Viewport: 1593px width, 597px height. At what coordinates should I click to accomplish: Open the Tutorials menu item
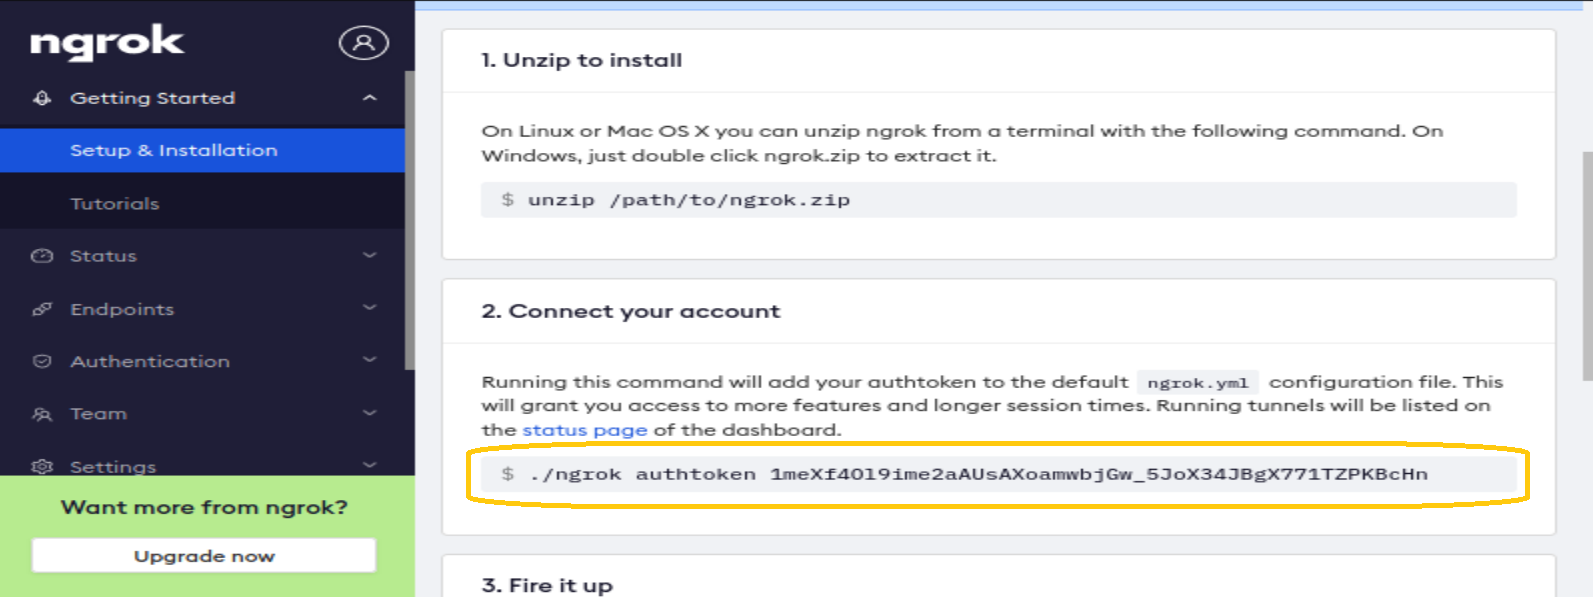[115, 203]
